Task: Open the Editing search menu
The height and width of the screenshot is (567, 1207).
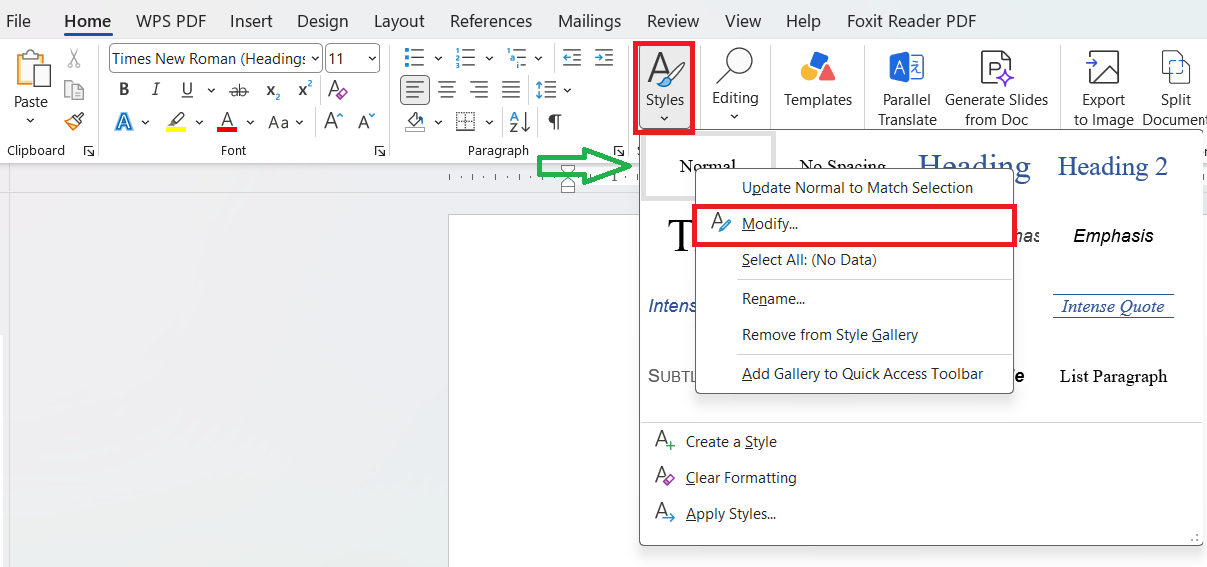Action: click(x=735, y=88)
